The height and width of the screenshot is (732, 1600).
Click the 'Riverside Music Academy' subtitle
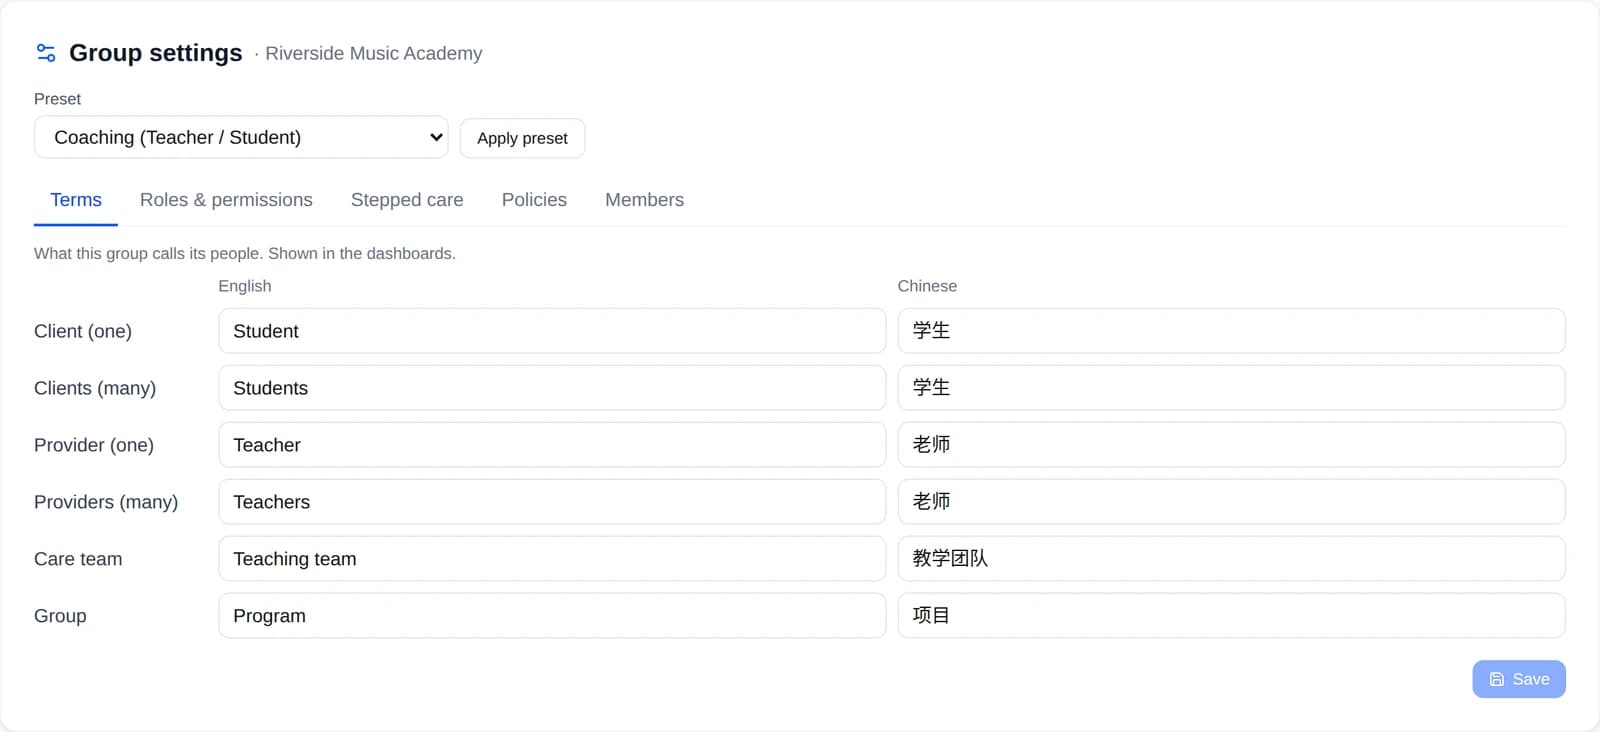pos(374,53)
